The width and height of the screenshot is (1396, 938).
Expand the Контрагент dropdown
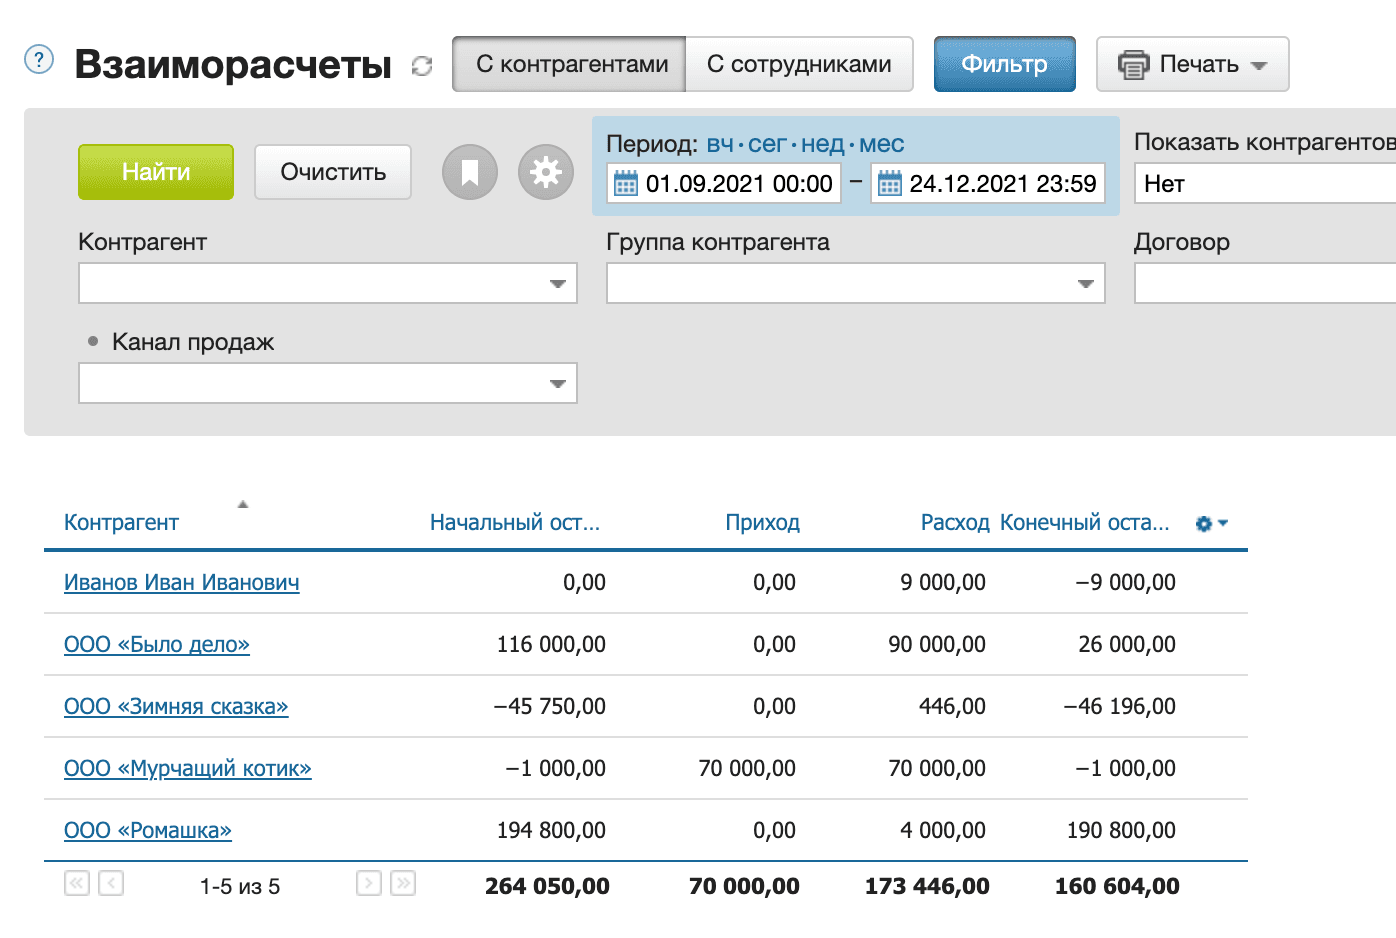click(x=557, y=284)
